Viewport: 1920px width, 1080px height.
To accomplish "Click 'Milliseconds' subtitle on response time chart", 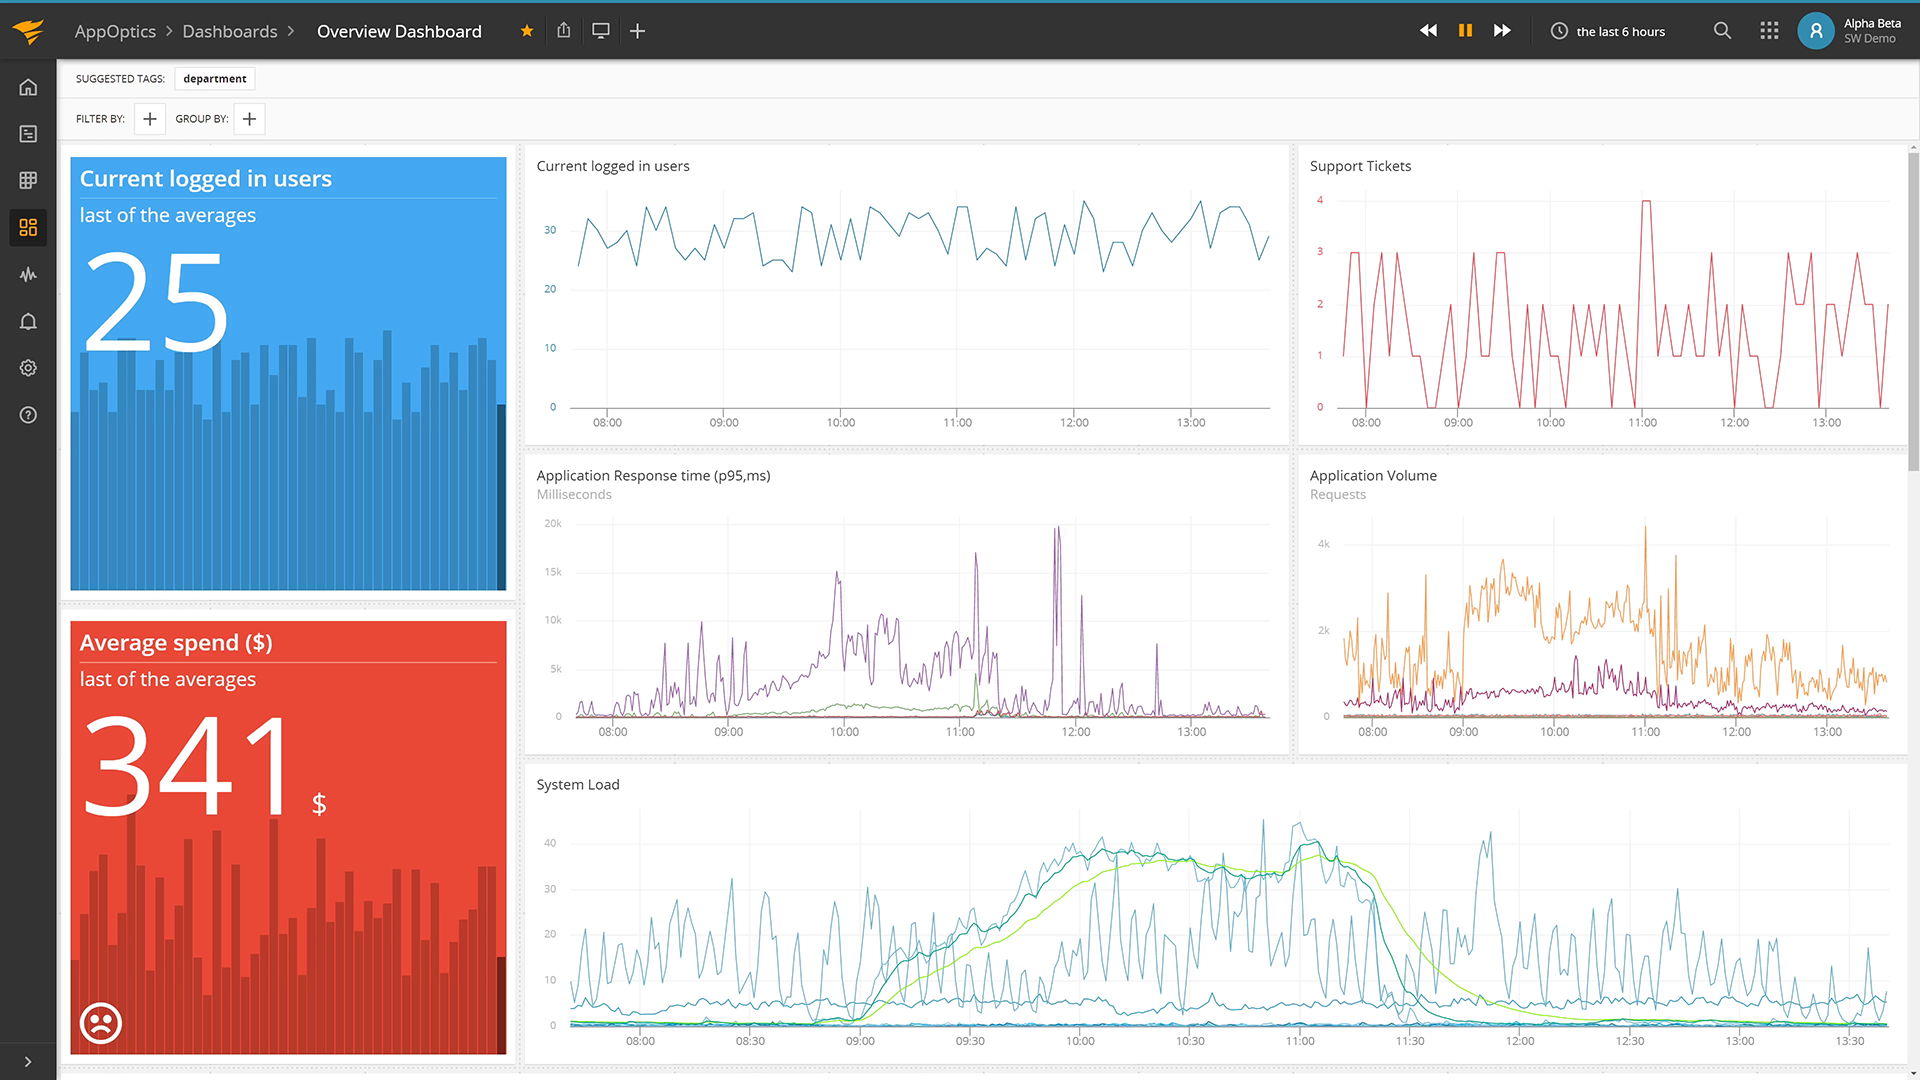I will [574, 495].
